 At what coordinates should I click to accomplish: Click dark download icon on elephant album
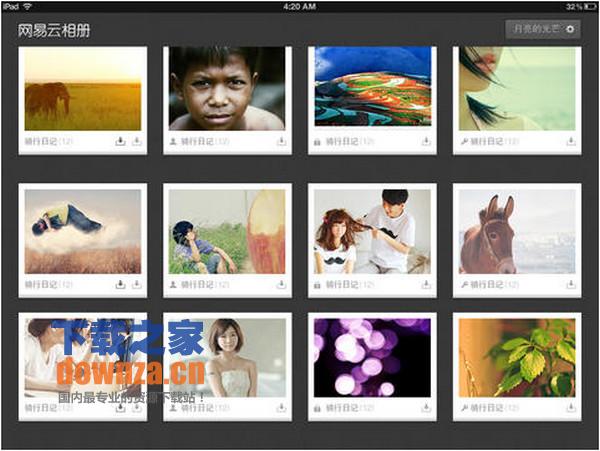tap(120, 142)
